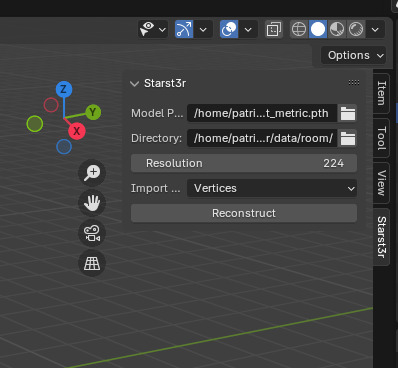Expand selectability and visibility dropdown arrow
Image resolution: width=398 pixels, height=368 pixels.
tap(162, 30)
